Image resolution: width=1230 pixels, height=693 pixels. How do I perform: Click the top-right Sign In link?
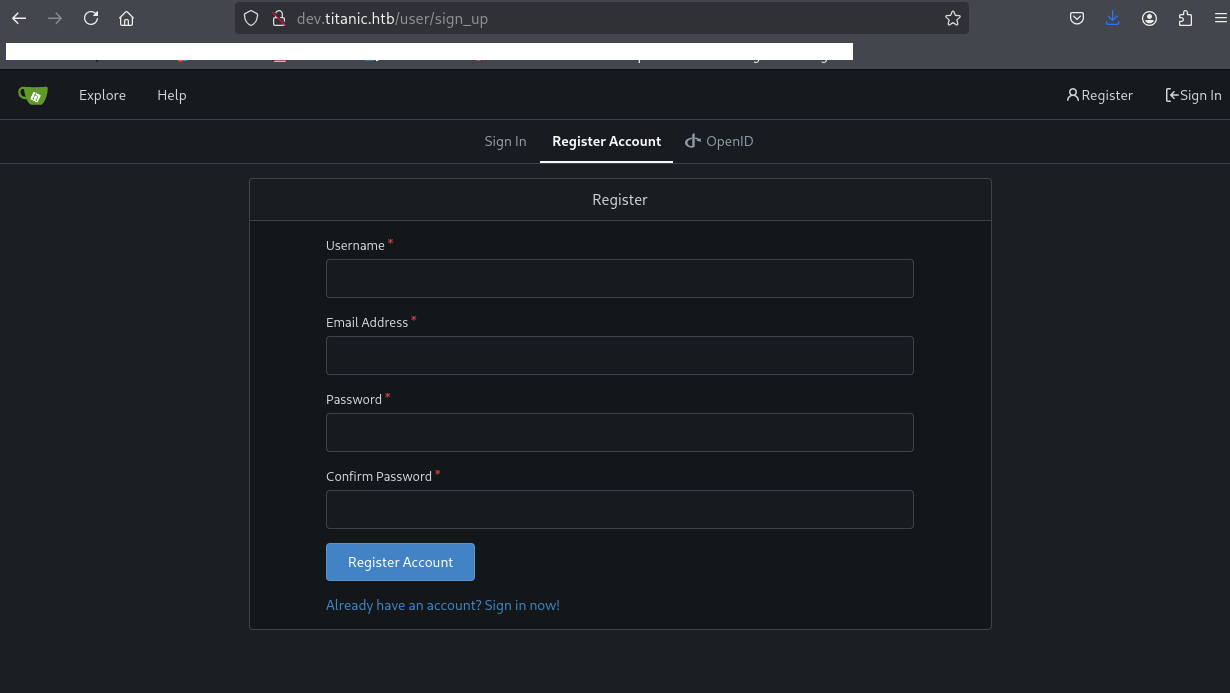point(1193,95)
